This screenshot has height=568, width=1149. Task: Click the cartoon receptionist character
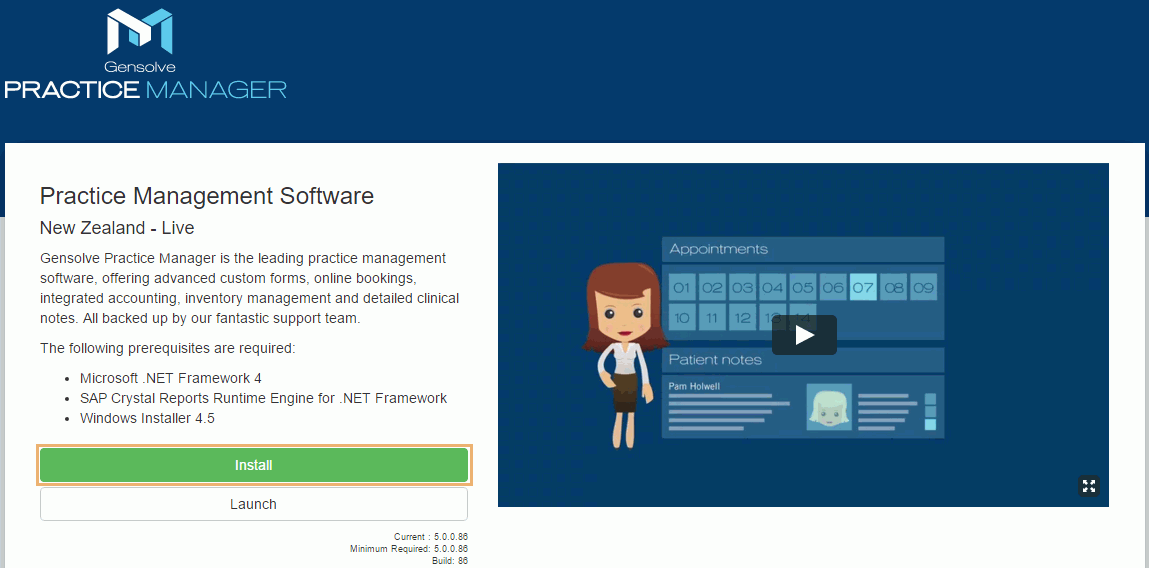618,350
